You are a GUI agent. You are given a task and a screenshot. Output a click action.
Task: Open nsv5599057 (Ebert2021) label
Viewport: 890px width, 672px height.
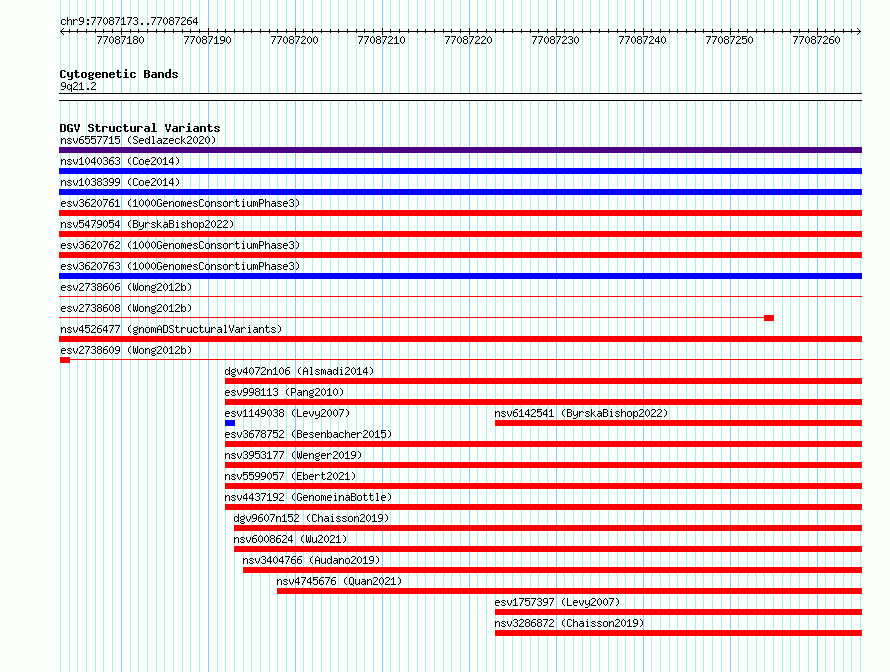coord(290,476)
